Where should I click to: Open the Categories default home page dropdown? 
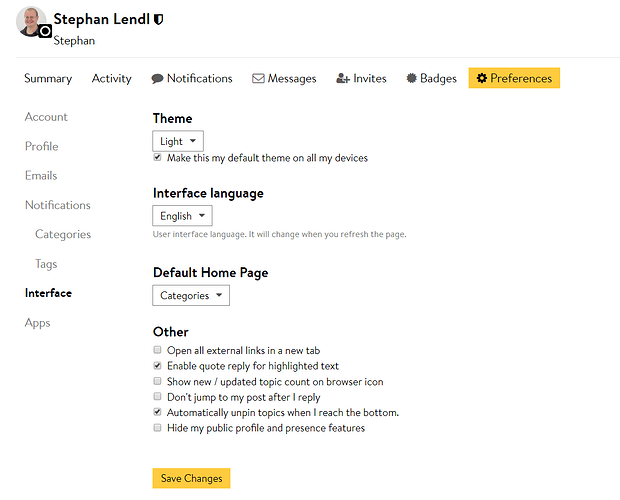point(191,295)
